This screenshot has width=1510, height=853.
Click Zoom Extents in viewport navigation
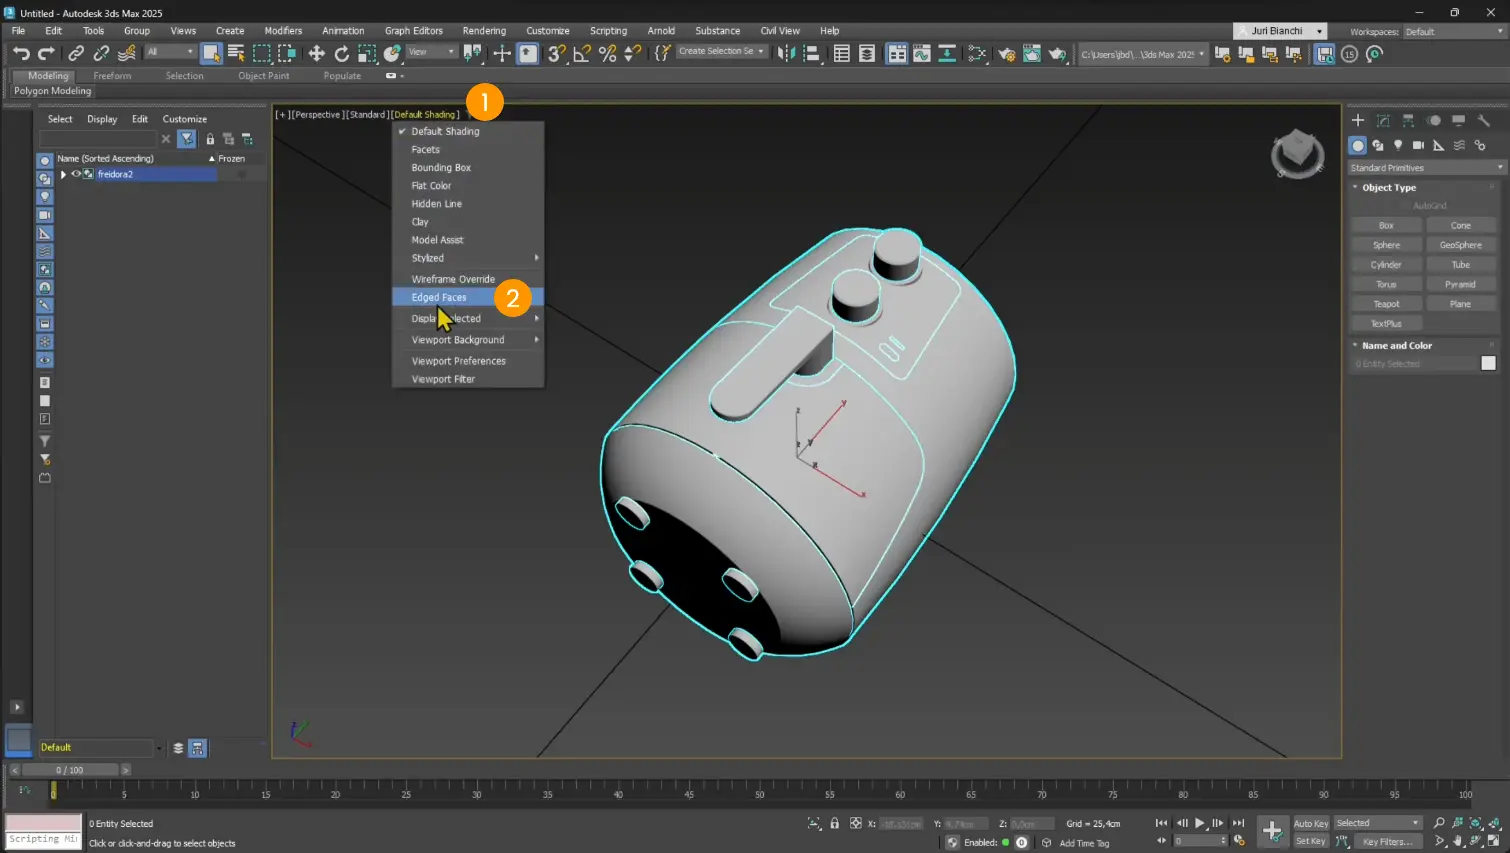pyautogui.click(x=1475, y=823)
